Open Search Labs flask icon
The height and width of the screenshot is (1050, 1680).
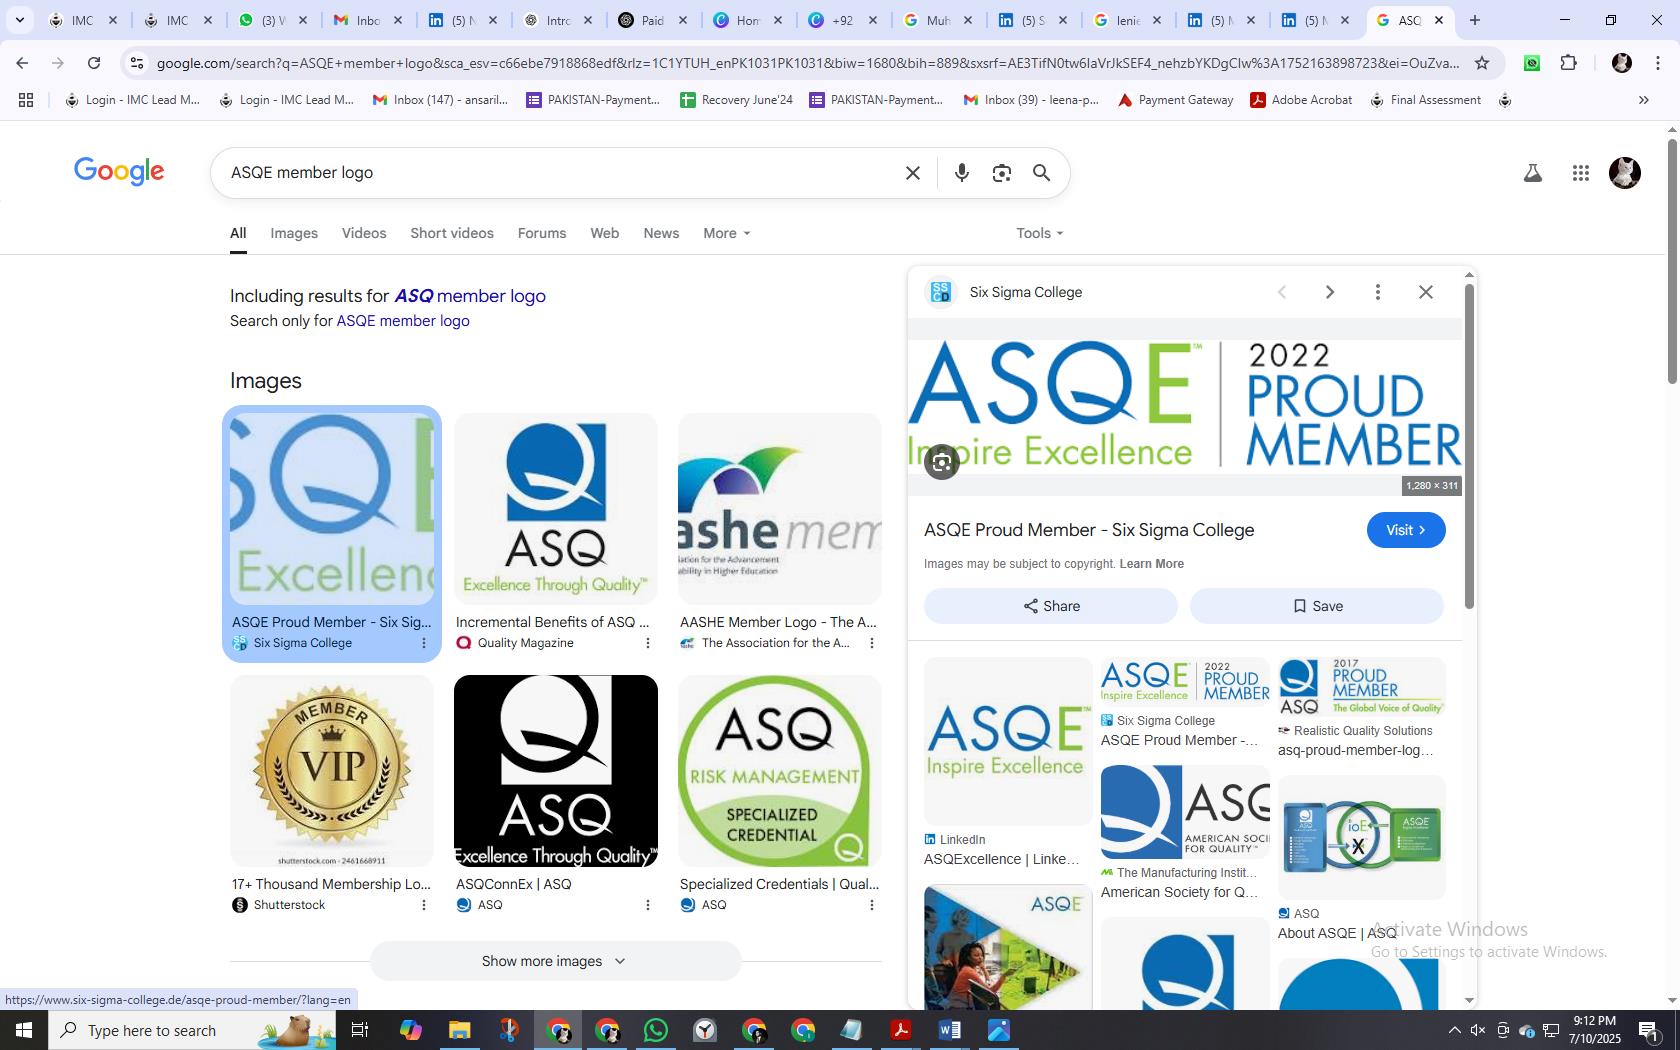point(1532,173)
